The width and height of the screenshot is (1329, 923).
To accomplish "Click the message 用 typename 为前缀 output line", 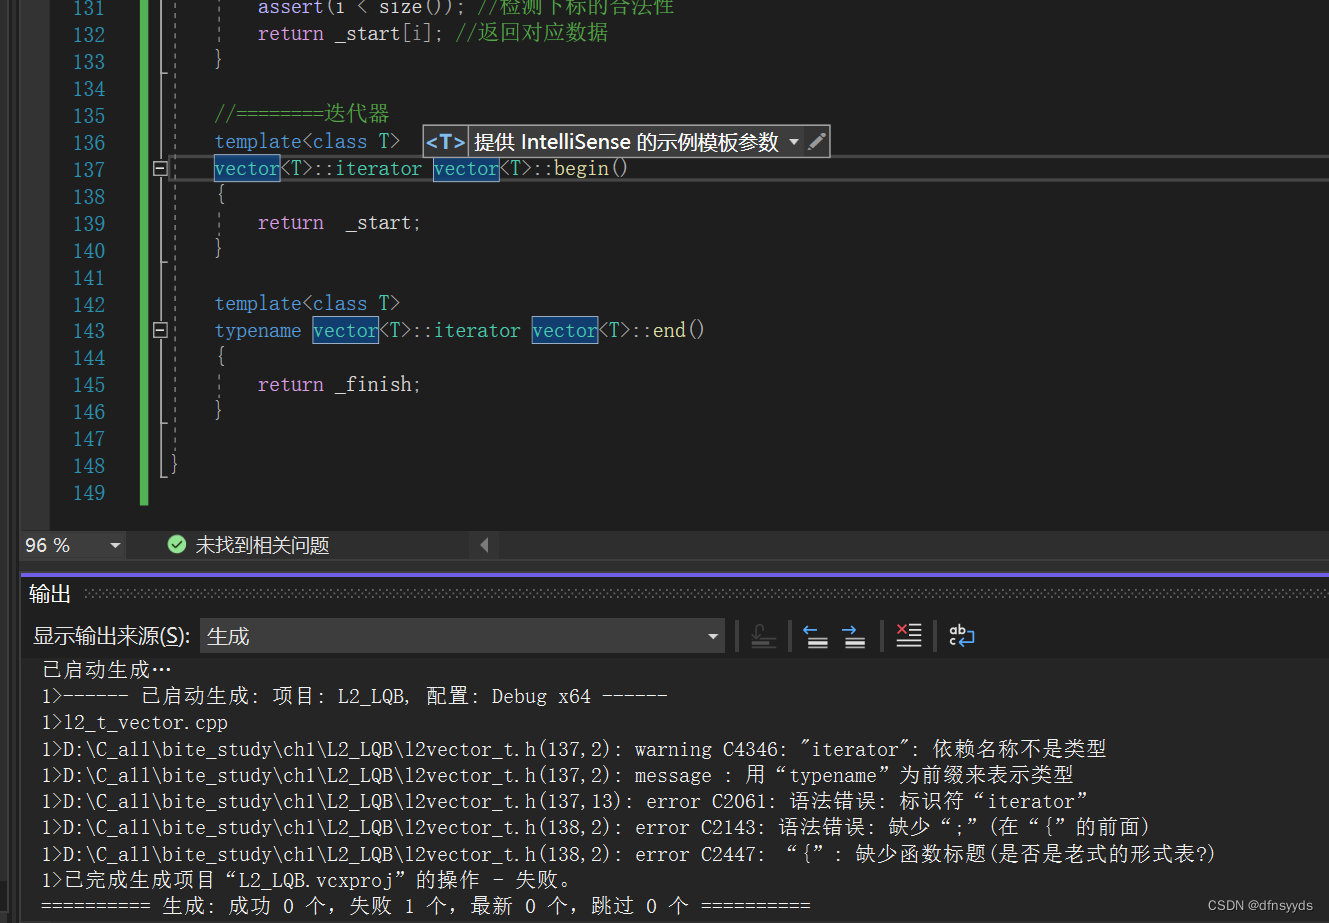I will [557, 775].
